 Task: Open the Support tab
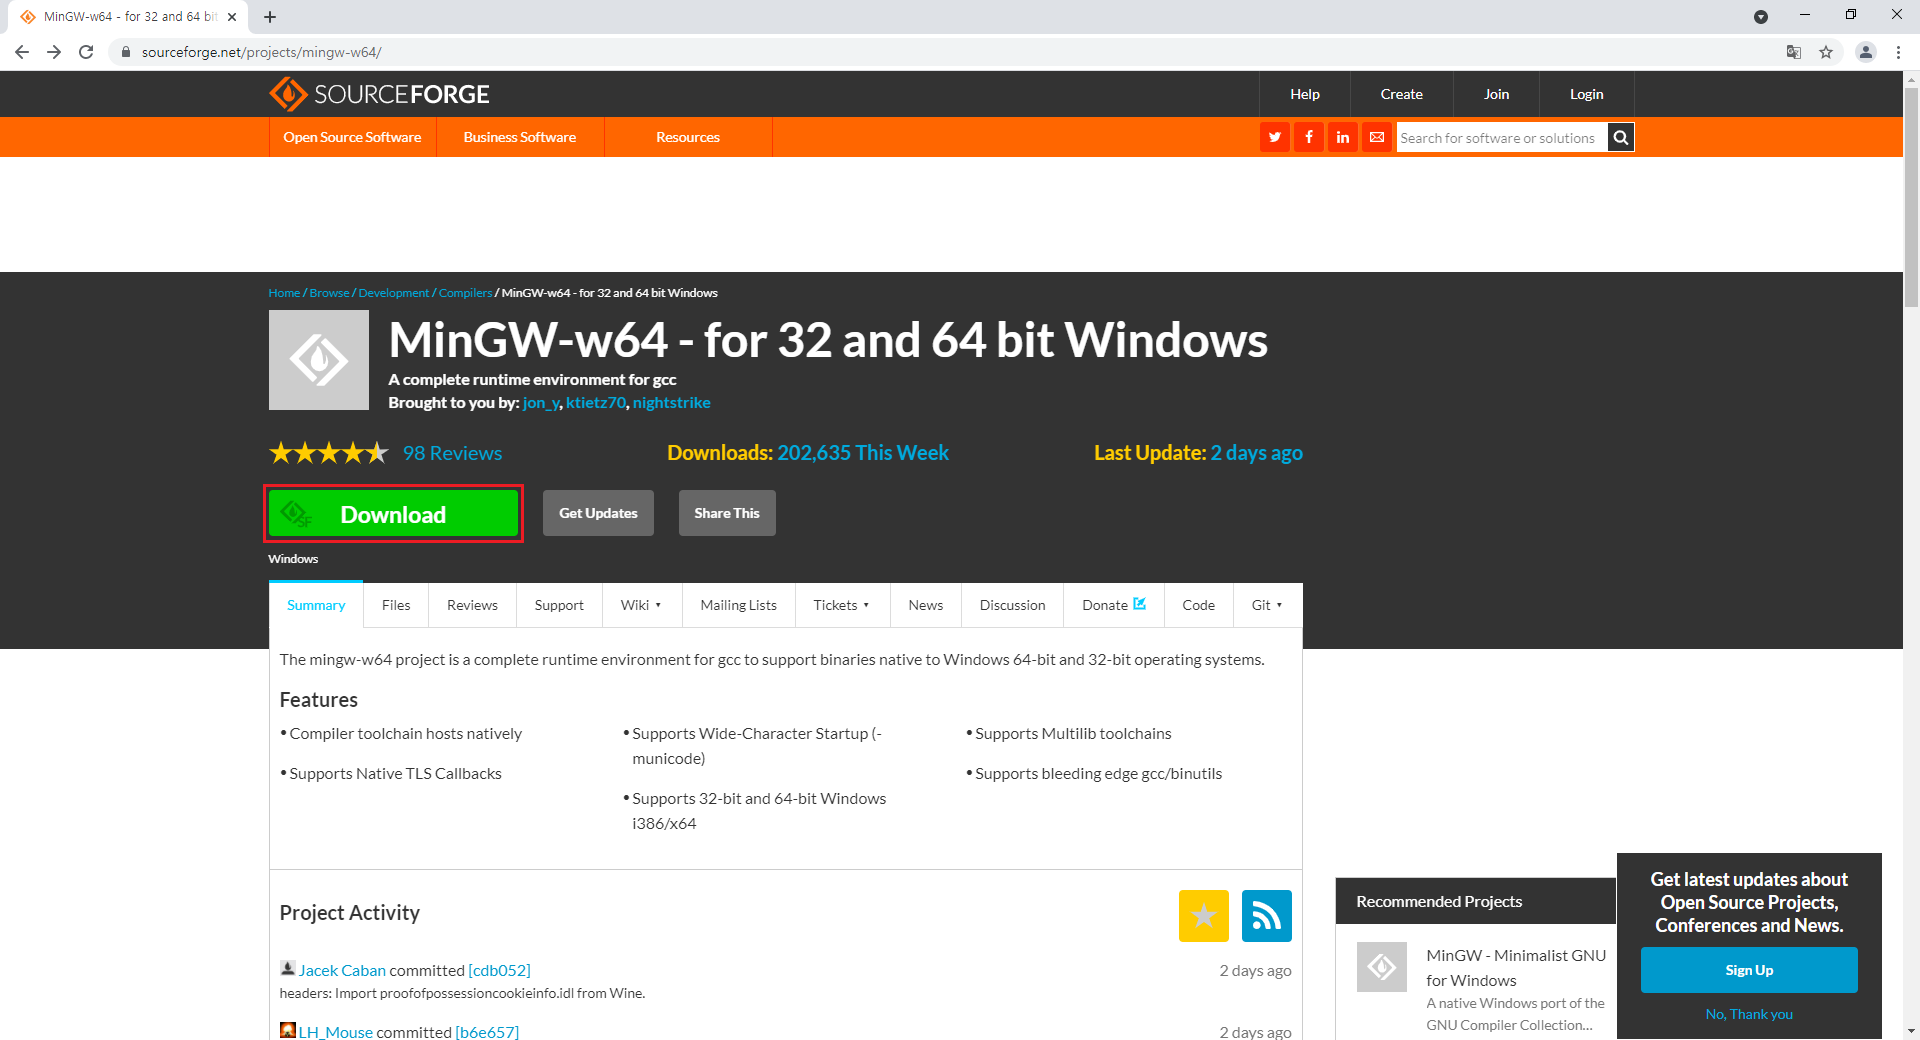[559, 605]
